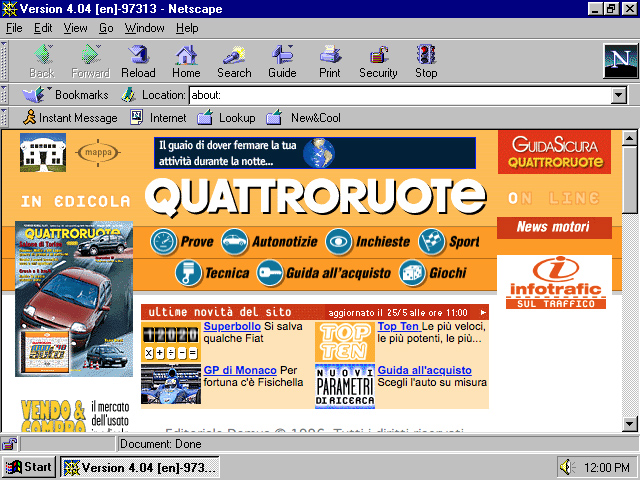Click the Sport checkered flag icon

(431, 242)
